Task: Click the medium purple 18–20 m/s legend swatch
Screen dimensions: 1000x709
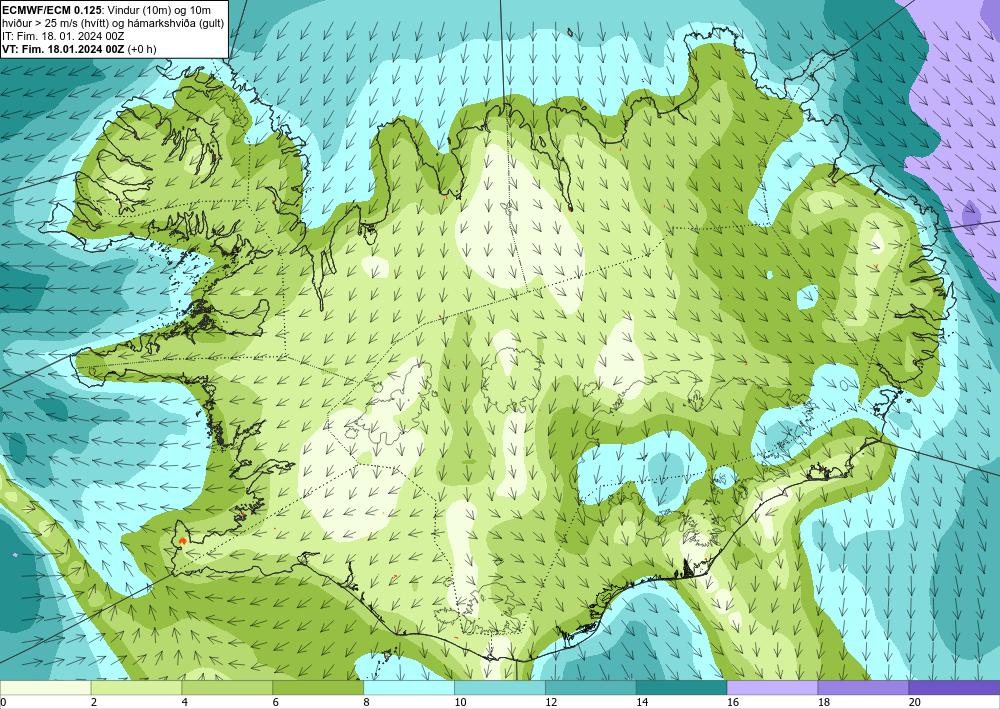Action: click(863, 688)
